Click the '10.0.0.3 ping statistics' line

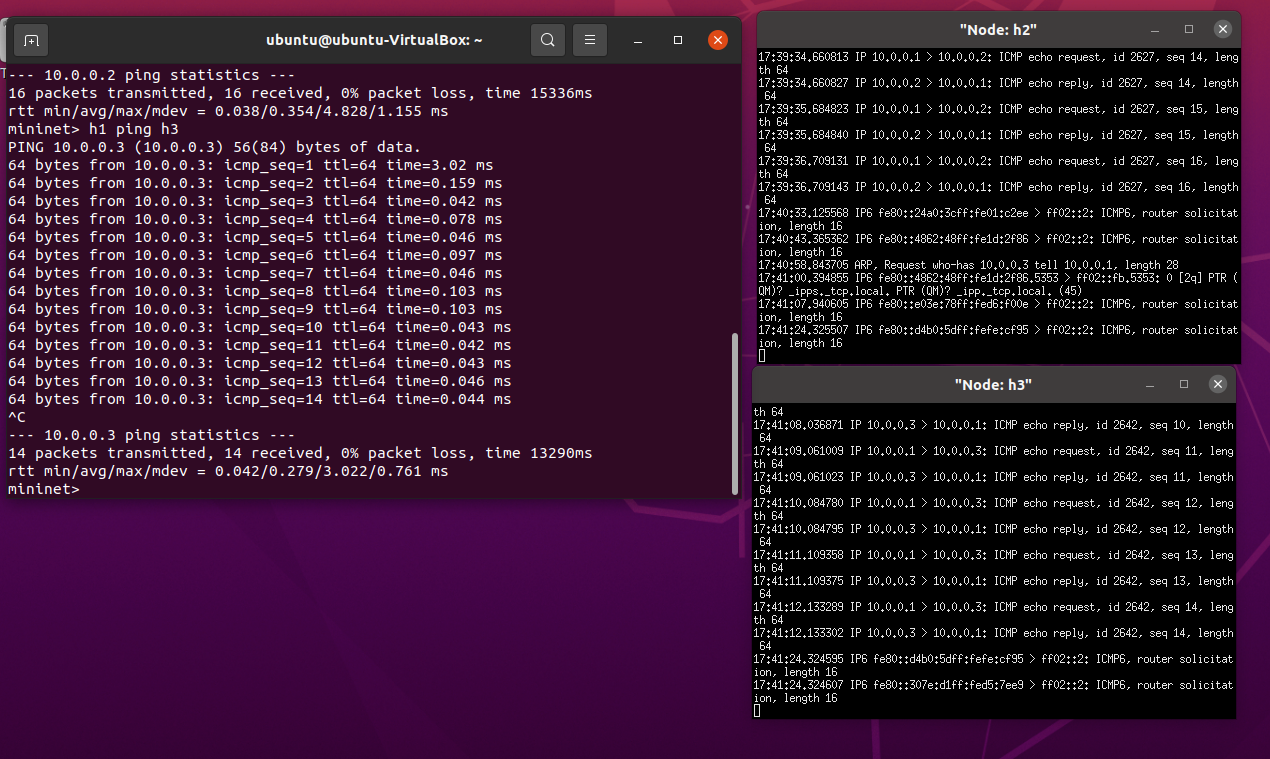coord(151,435)
